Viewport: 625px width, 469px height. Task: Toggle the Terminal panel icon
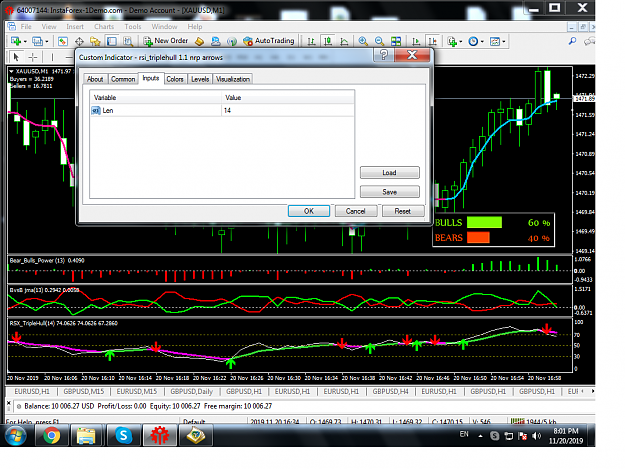112,41
